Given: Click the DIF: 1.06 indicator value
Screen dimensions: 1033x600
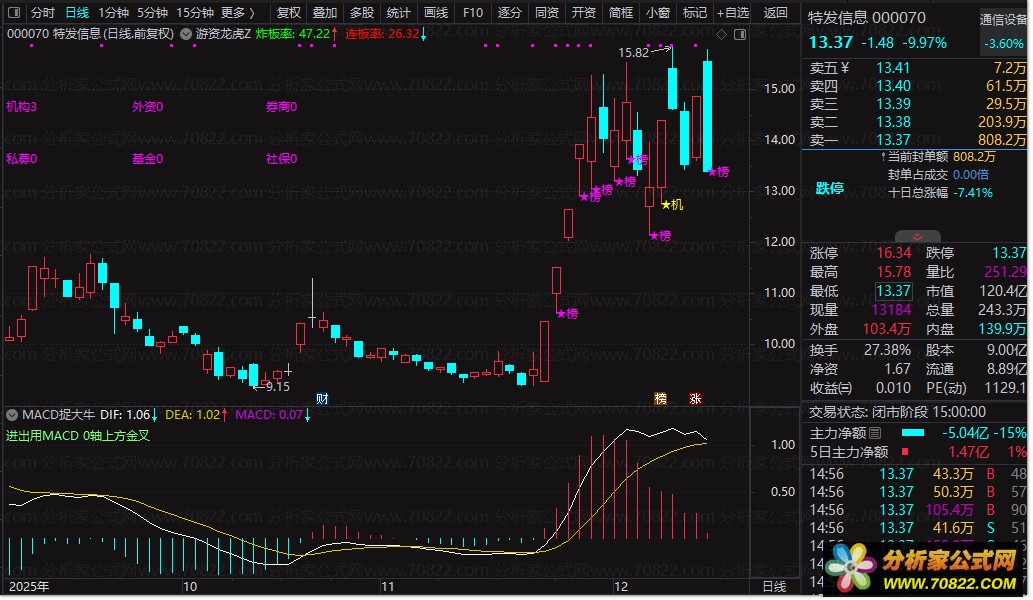Looking at the screenshot, I should point(128,415).
